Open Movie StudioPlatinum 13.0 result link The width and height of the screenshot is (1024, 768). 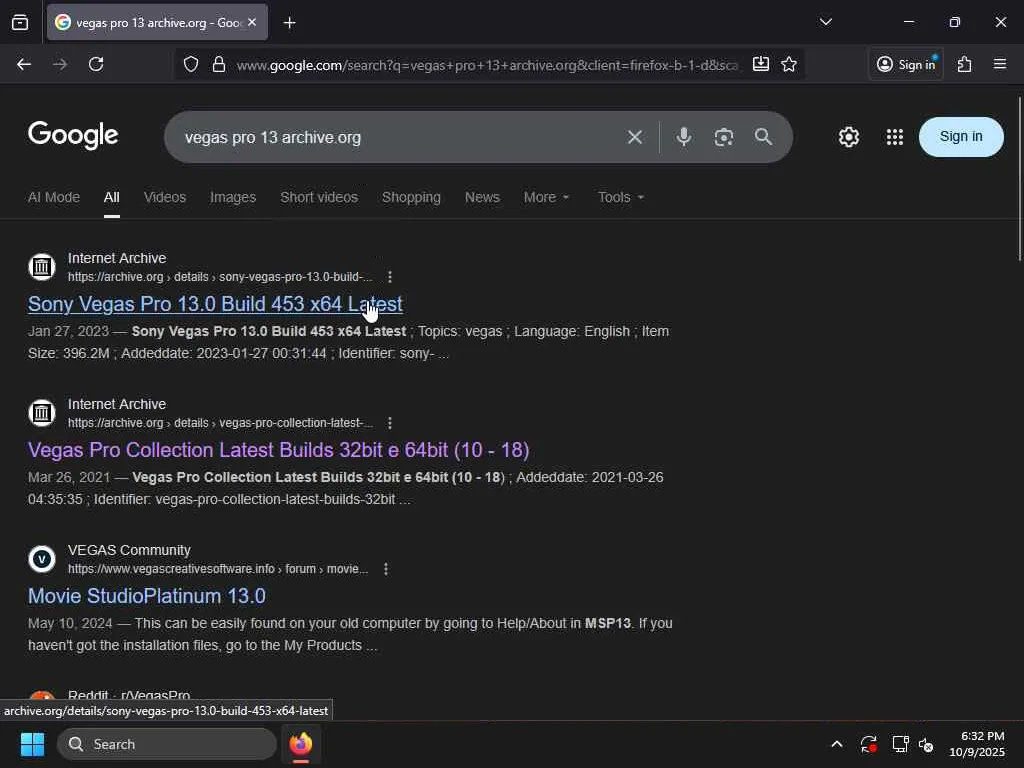146,596
